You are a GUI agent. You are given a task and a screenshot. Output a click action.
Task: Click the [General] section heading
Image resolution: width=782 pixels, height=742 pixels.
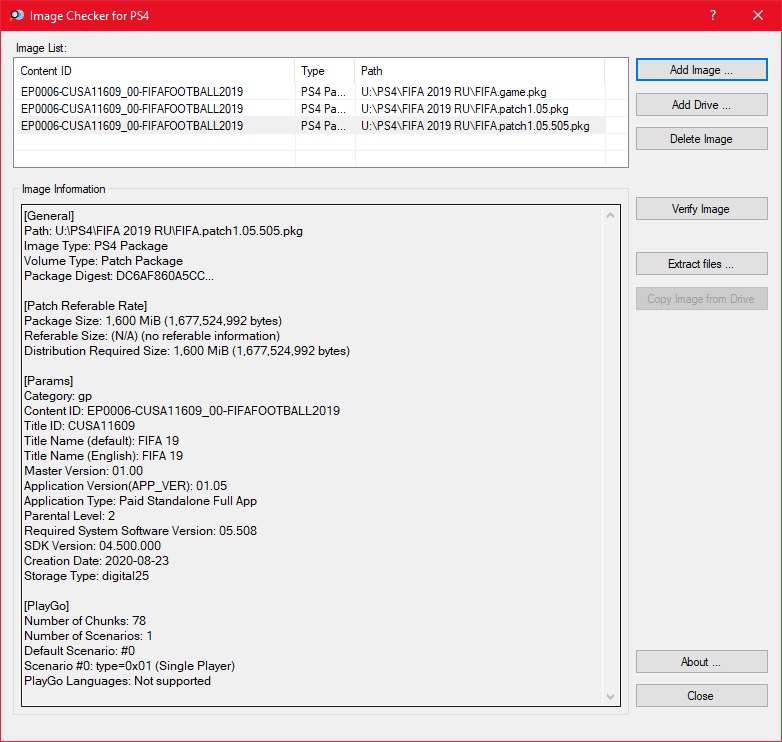(x=49, y=216)
